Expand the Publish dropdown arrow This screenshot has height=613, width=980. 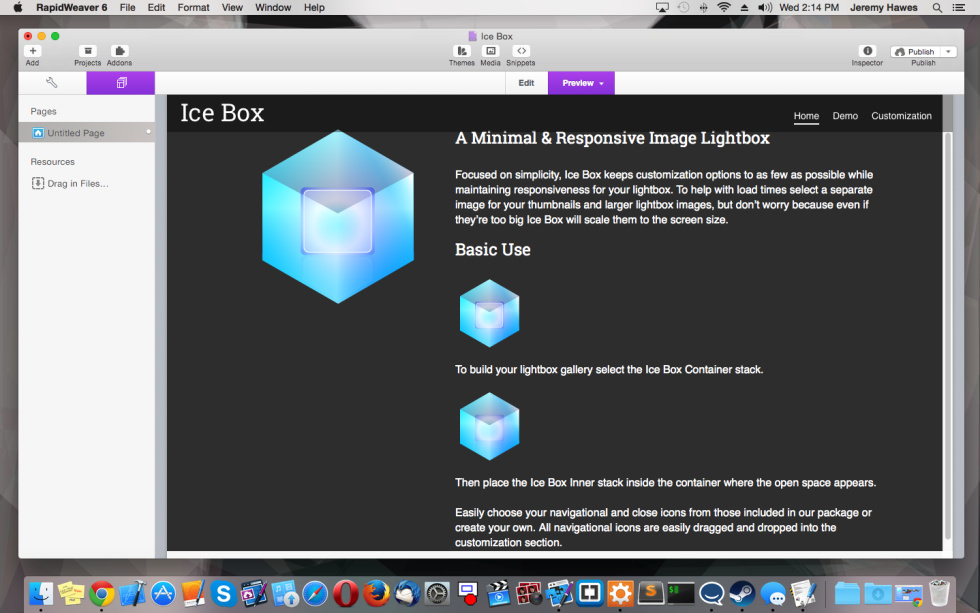pyautogui.click(x=949, y=52)
